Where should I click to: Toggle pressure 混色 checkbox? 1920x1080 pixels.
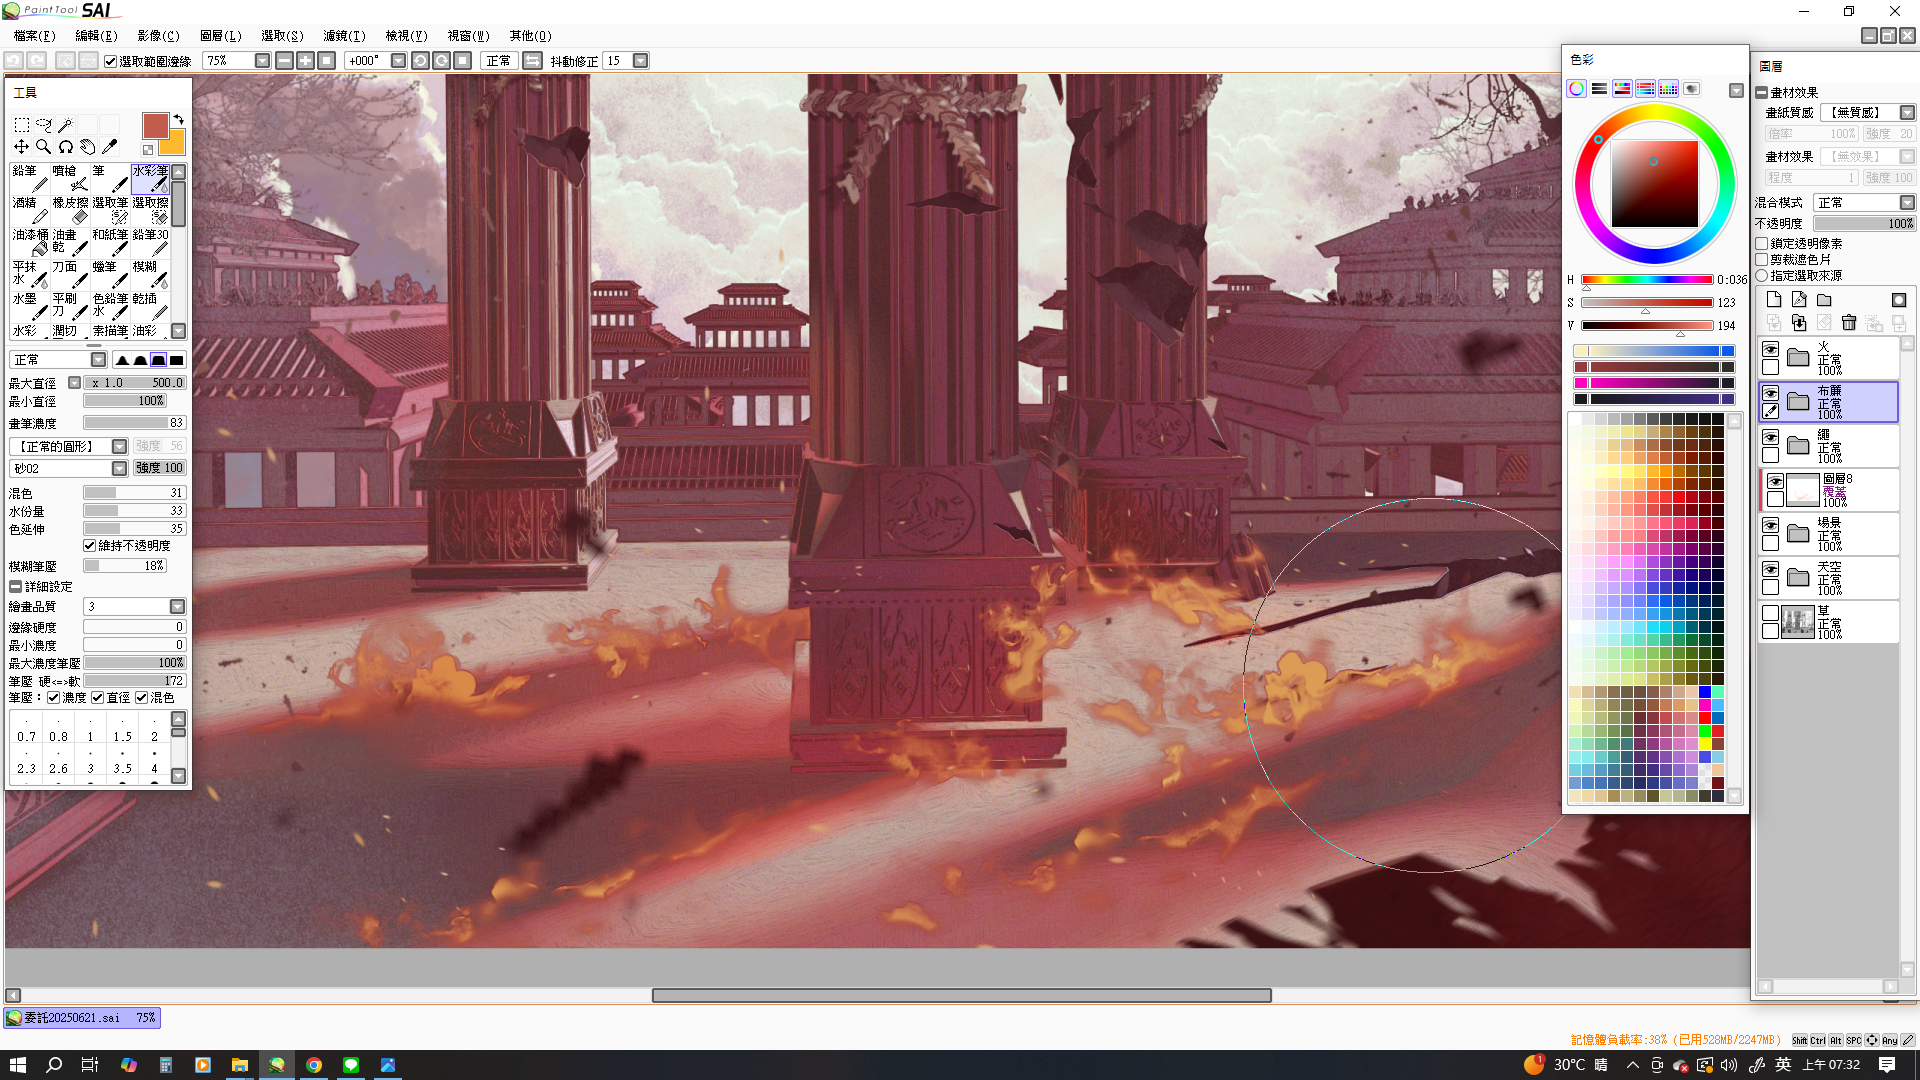point(142,698)
